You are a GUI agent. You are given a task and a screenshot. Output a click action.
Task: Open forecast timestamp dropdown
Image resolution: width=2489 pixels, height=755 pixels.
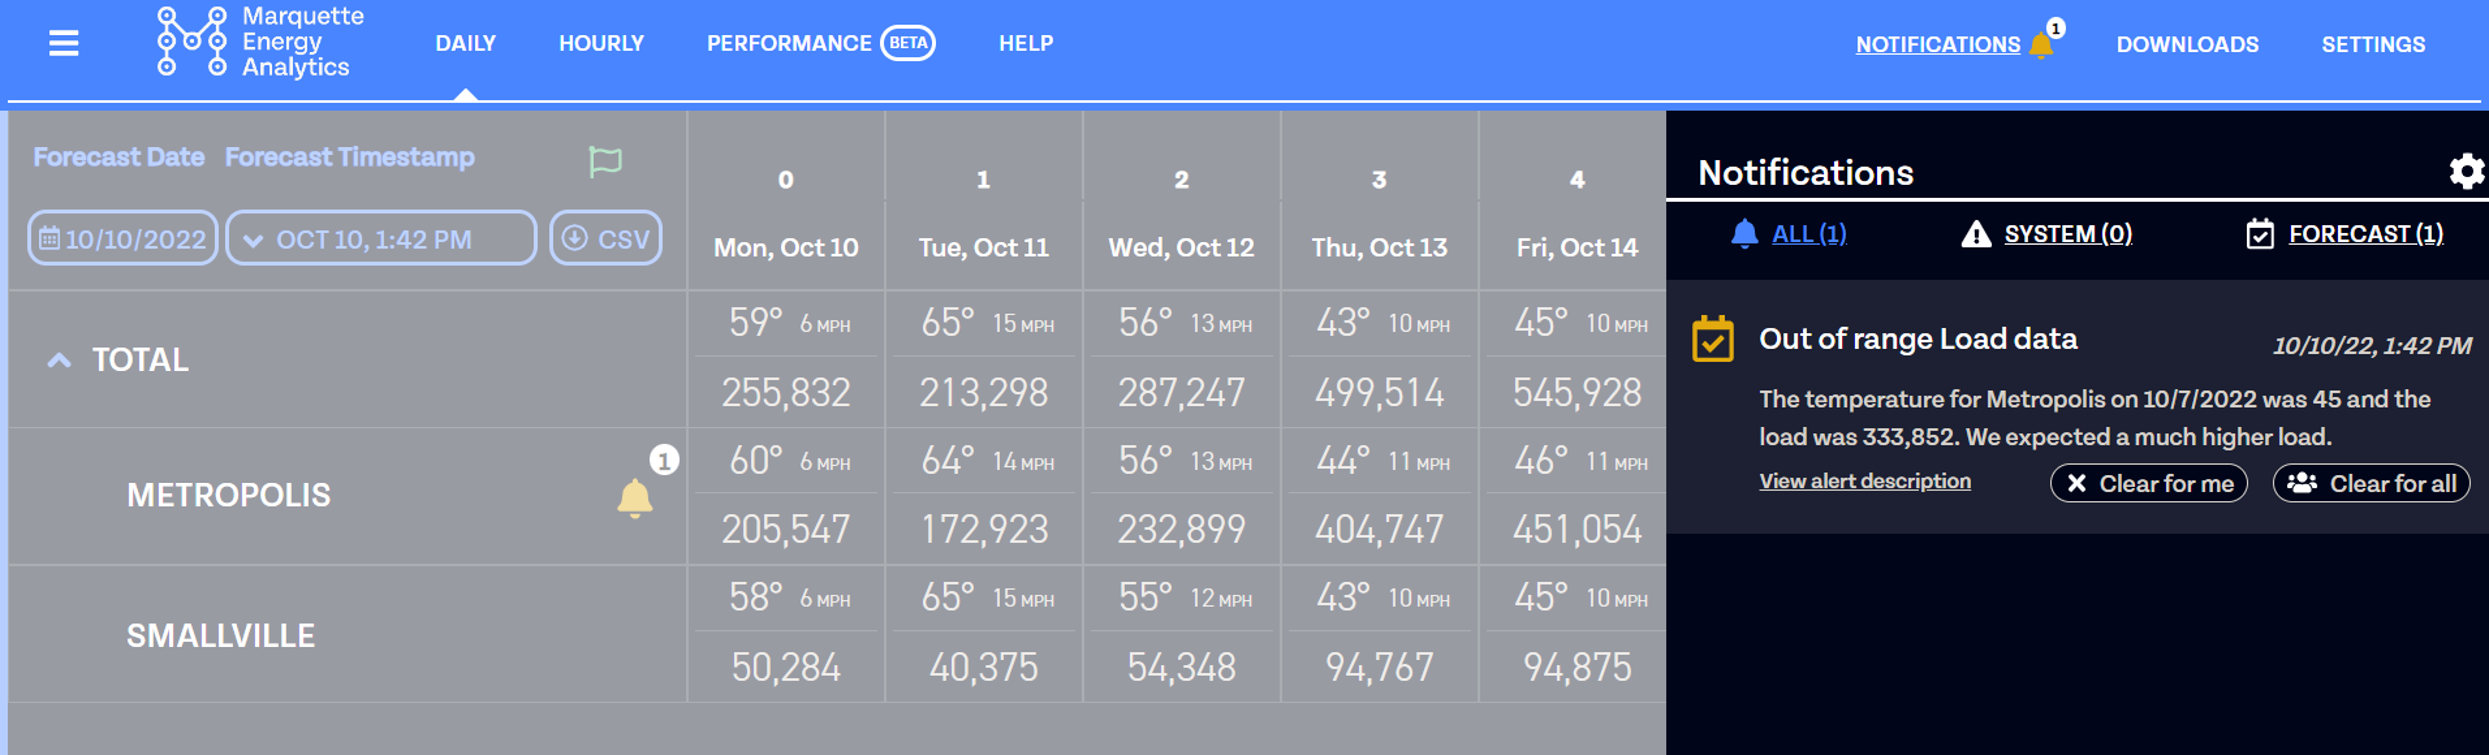[381, 238]
